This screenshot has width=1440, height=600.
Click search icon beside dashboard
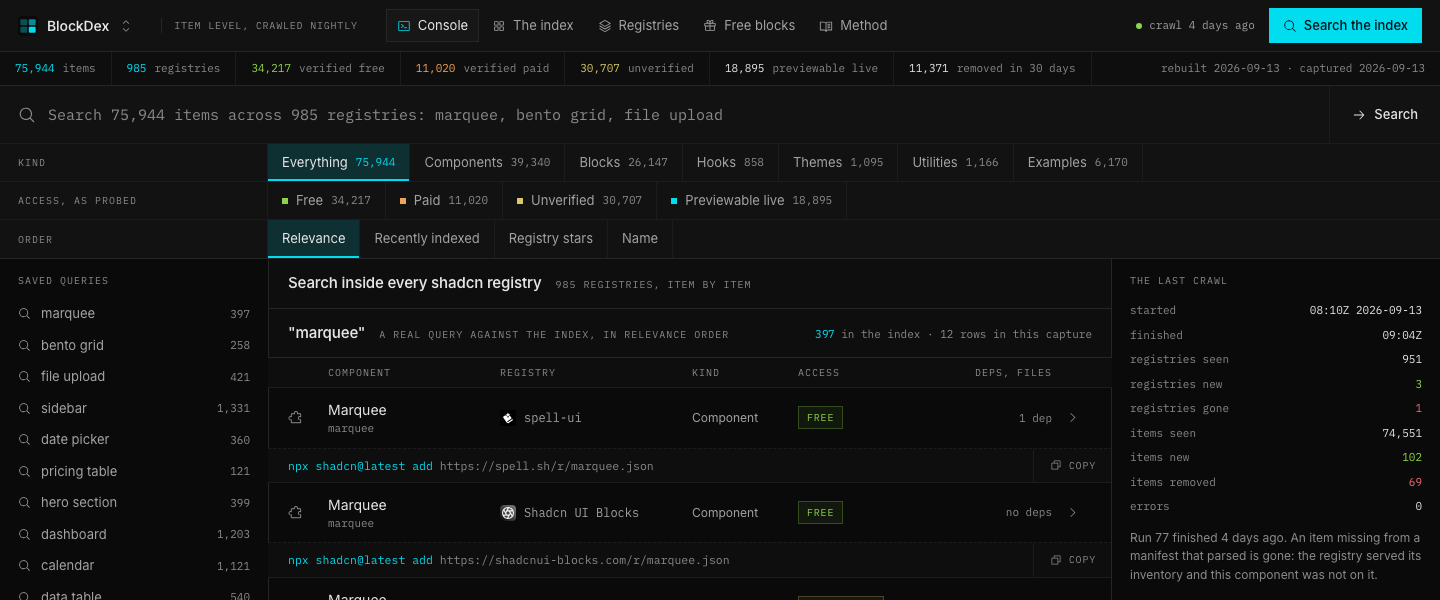pyautogui.click(x=25, y=534)
